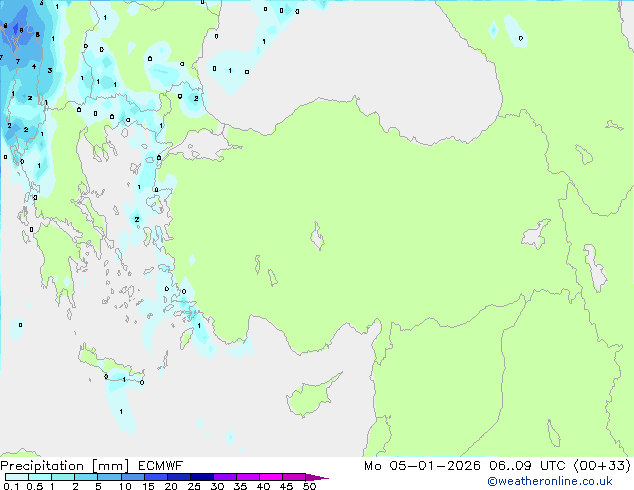Select the 2–5 mm legend color swatch
Image resolution: width=634 pixels, height=490 pixels.
coord(87,477)
